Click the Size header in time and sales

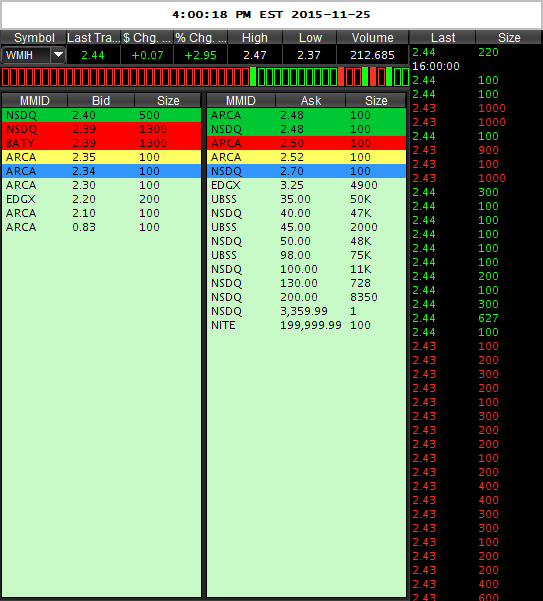point(509,38)
